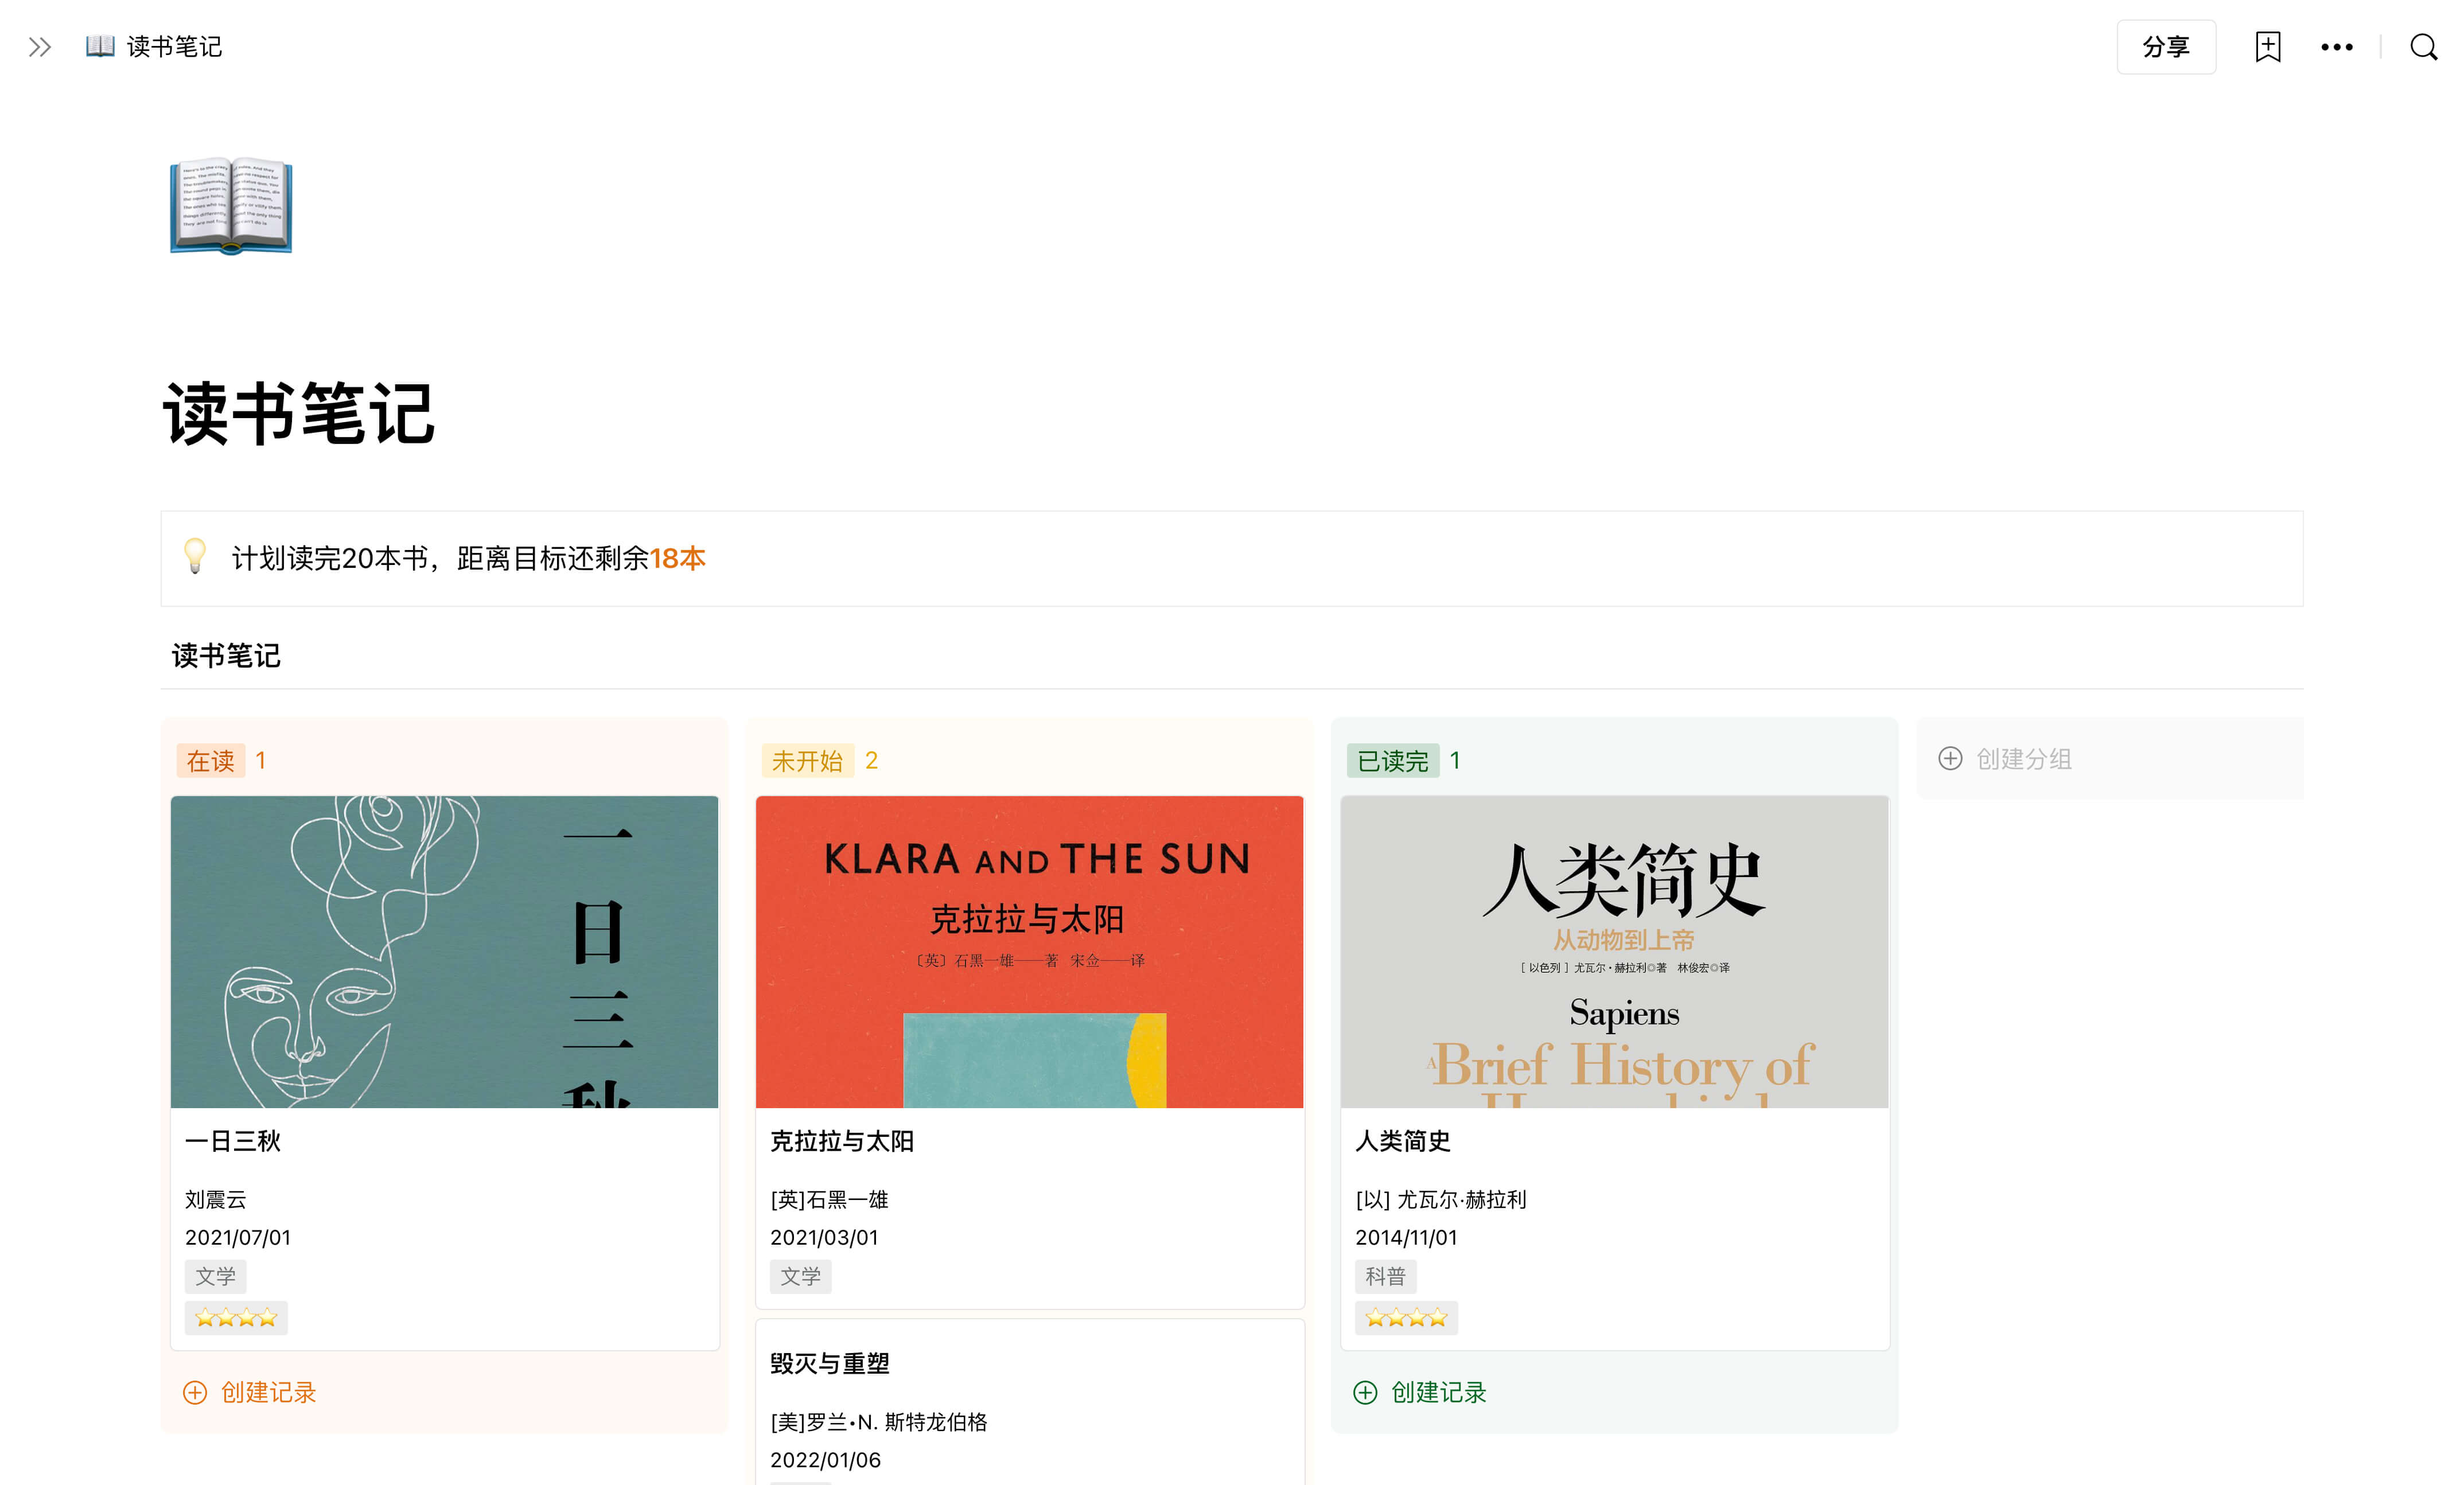Viewport: 2464px width, 1485px height.
Task: Click date 2014/11/01
Action: click(x=1406, y=1237)
